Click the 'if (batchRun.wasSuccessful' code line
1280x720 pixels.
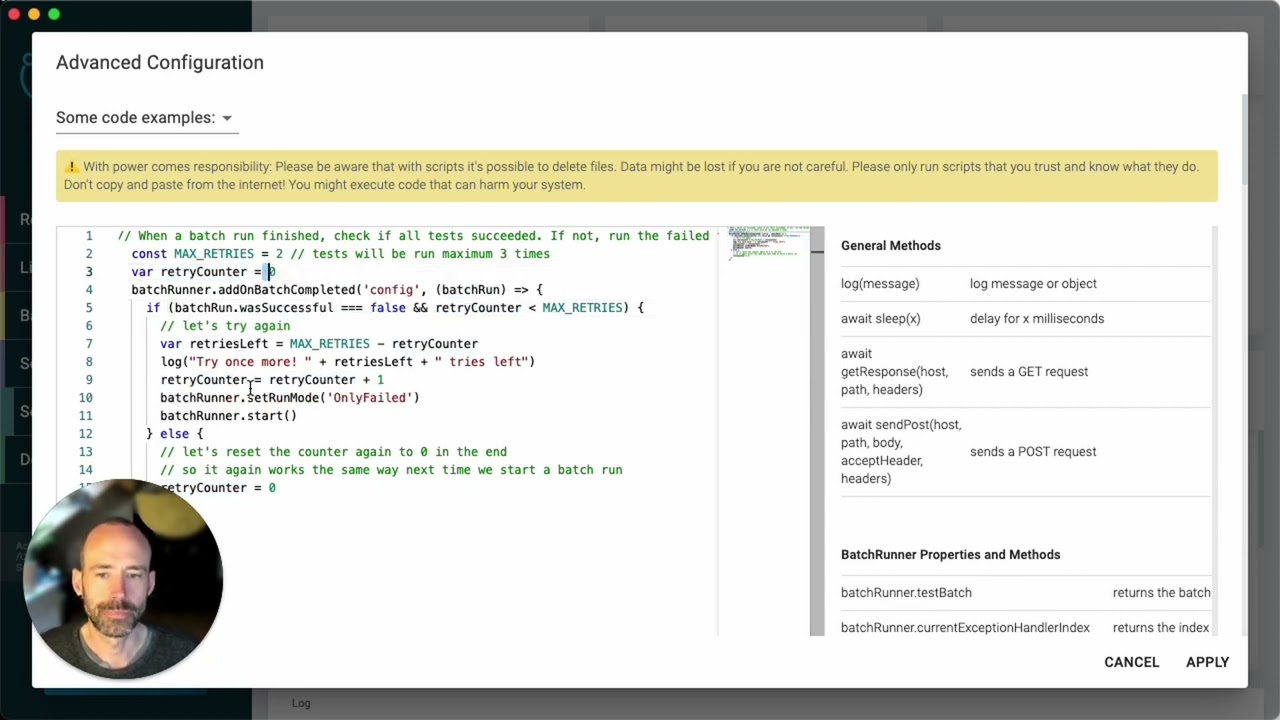tap(395, 308)
